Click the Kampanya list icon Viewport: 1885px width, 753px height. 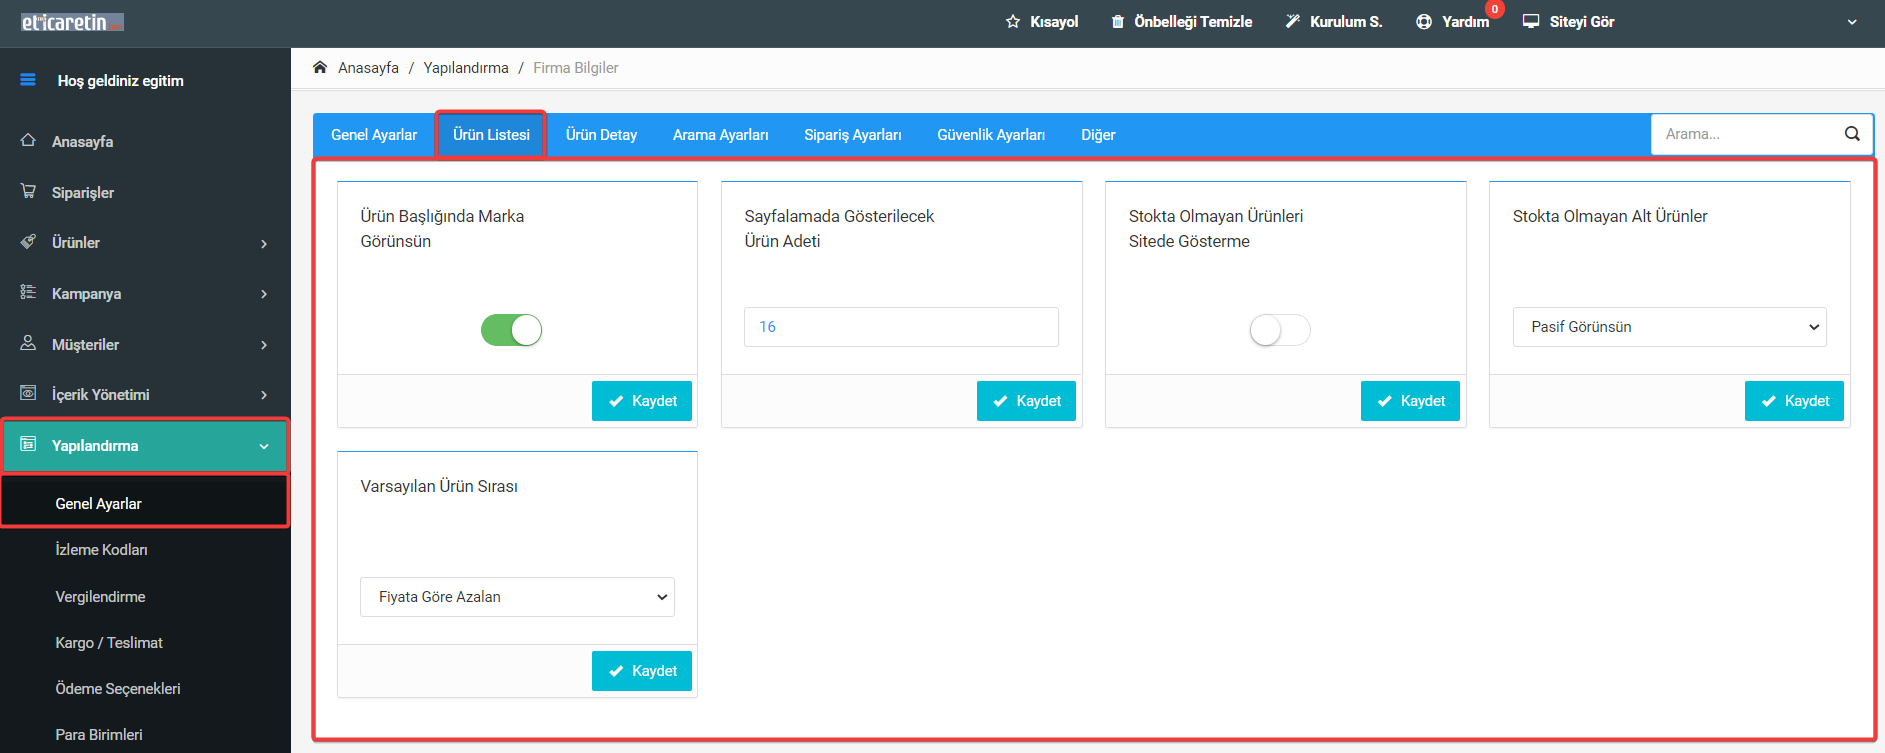tap(28, 292)
